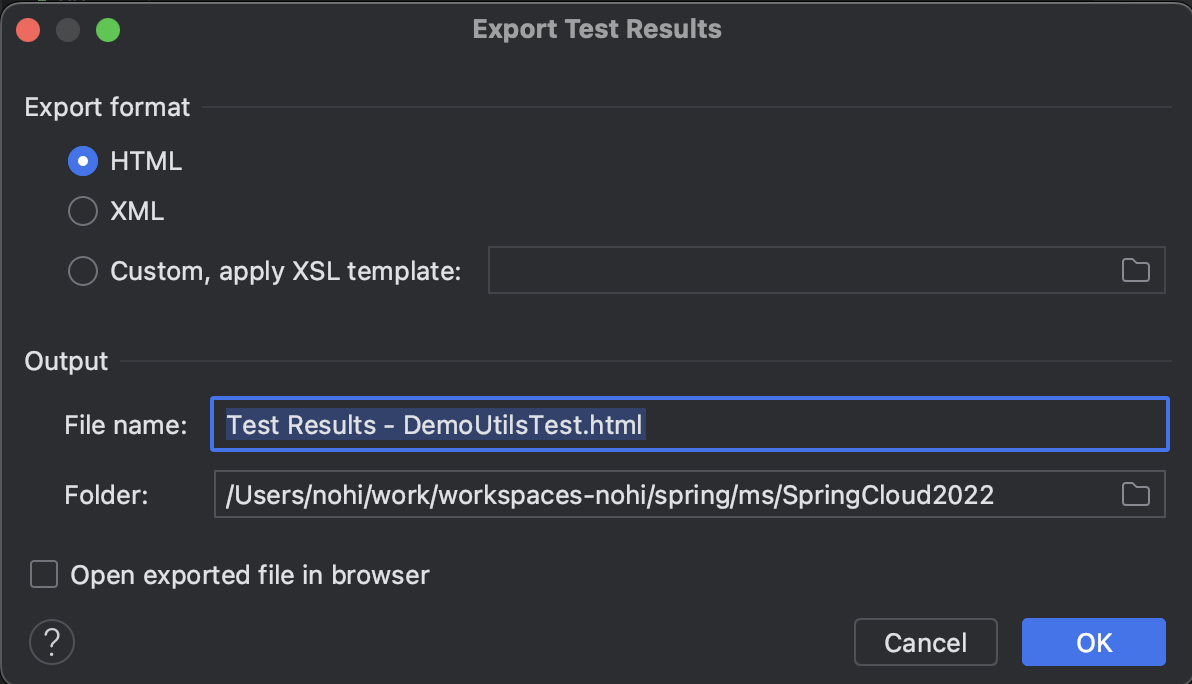1192x684 pixels.
Task: Browse for an XSL template file
Action: (x=1135, y=271)
